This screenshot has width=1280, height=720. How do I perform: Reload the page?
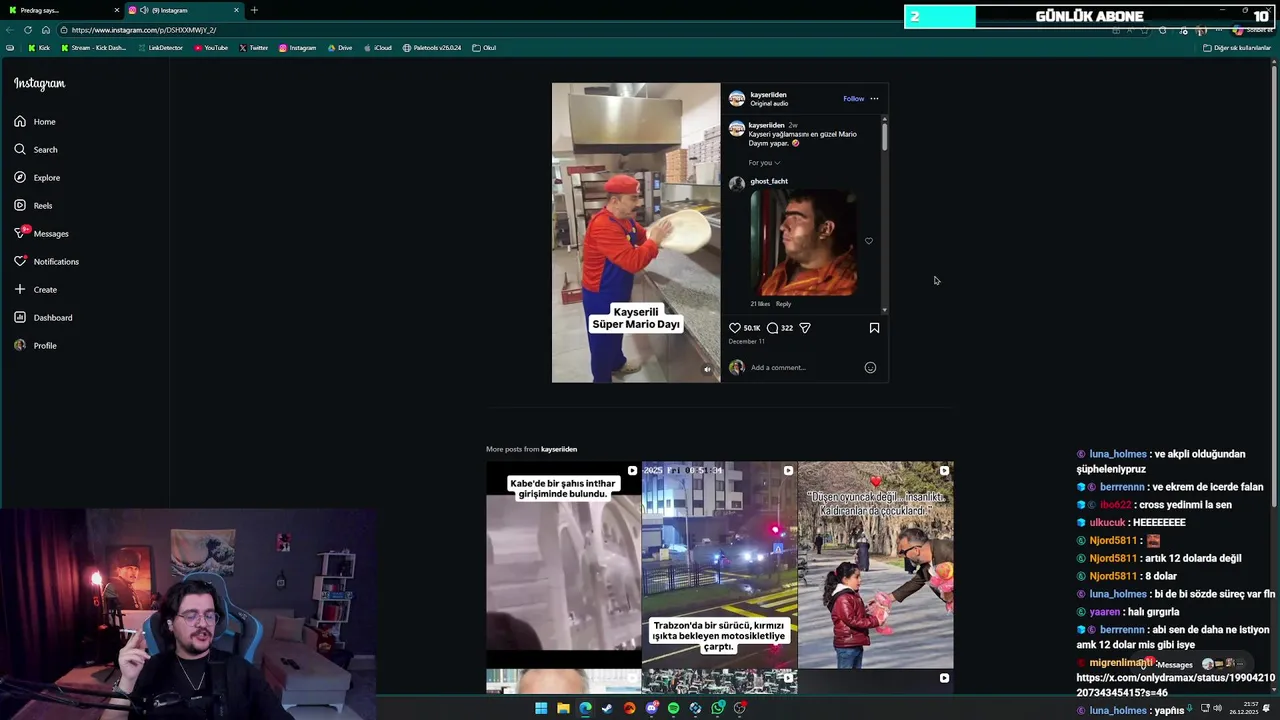pyautogui.click(x=28, y=30)
